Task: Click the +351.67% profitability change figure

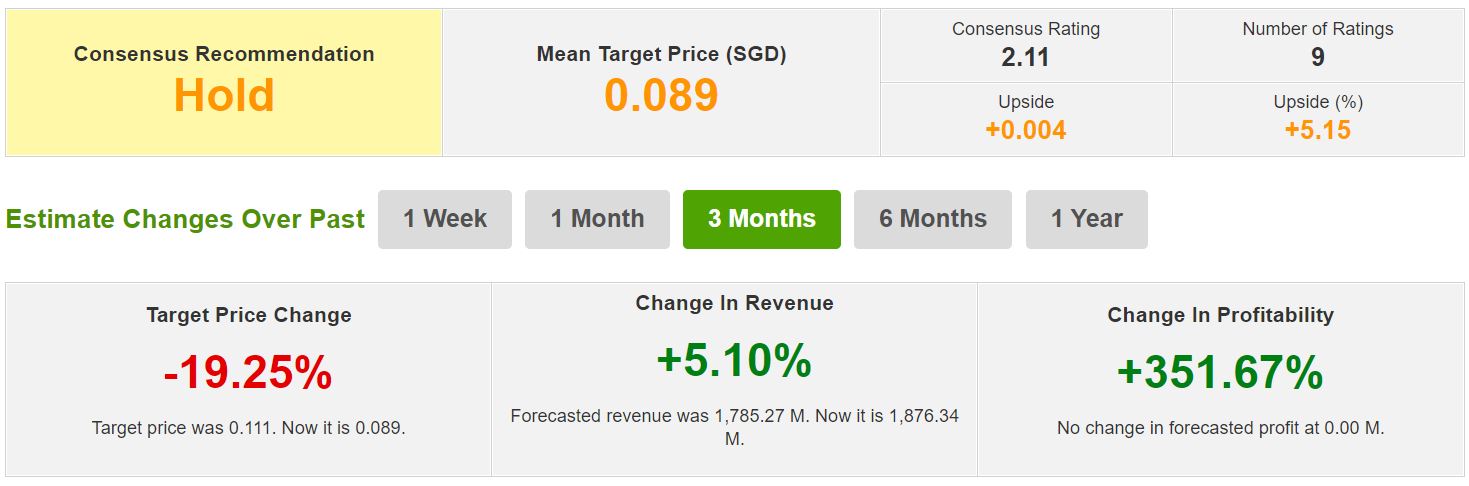Action: point(1220,373)
